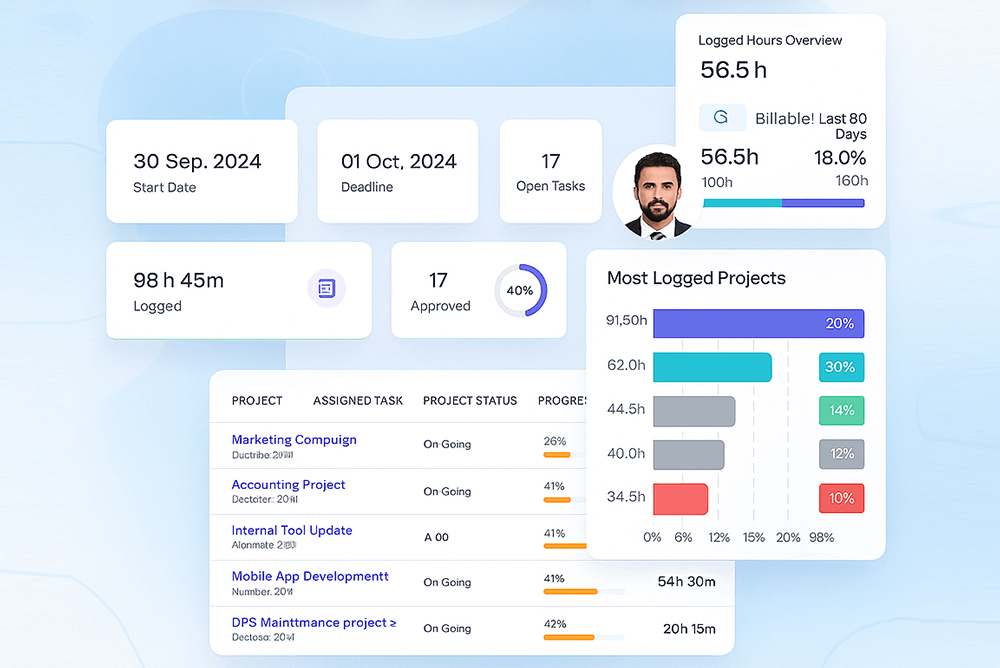Open the Accounting Project link
1000x668 pixels.
coord(288,485)
